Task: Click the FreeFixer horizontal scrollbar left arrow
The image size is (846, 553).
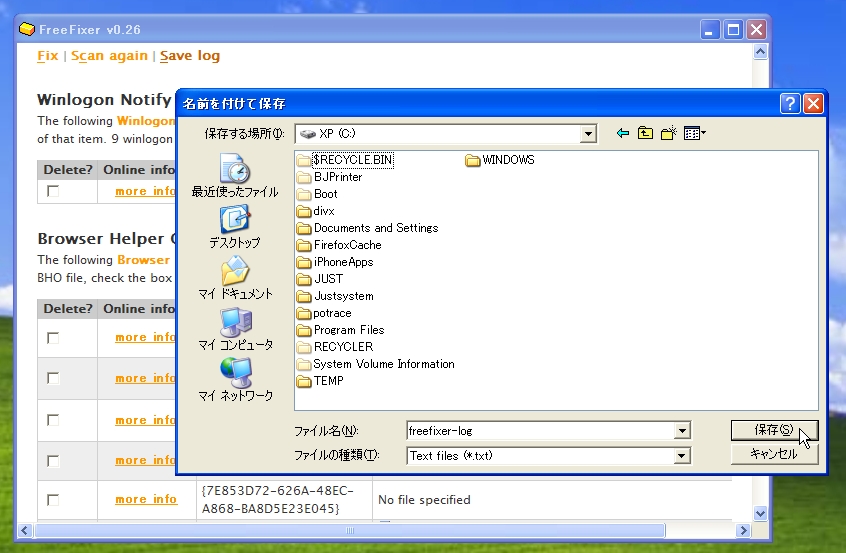Action: tap(24, 530)
